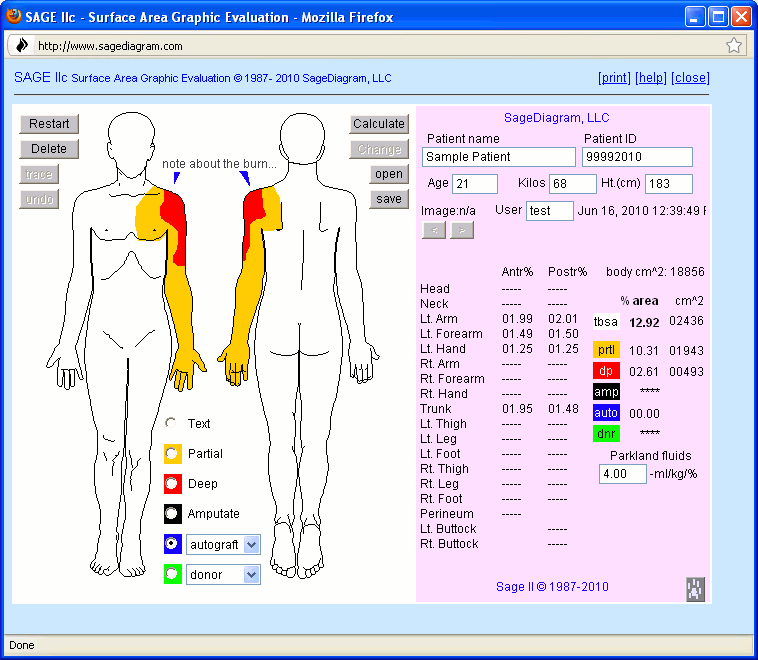Click the tbsa percent value 12.92

644,323
